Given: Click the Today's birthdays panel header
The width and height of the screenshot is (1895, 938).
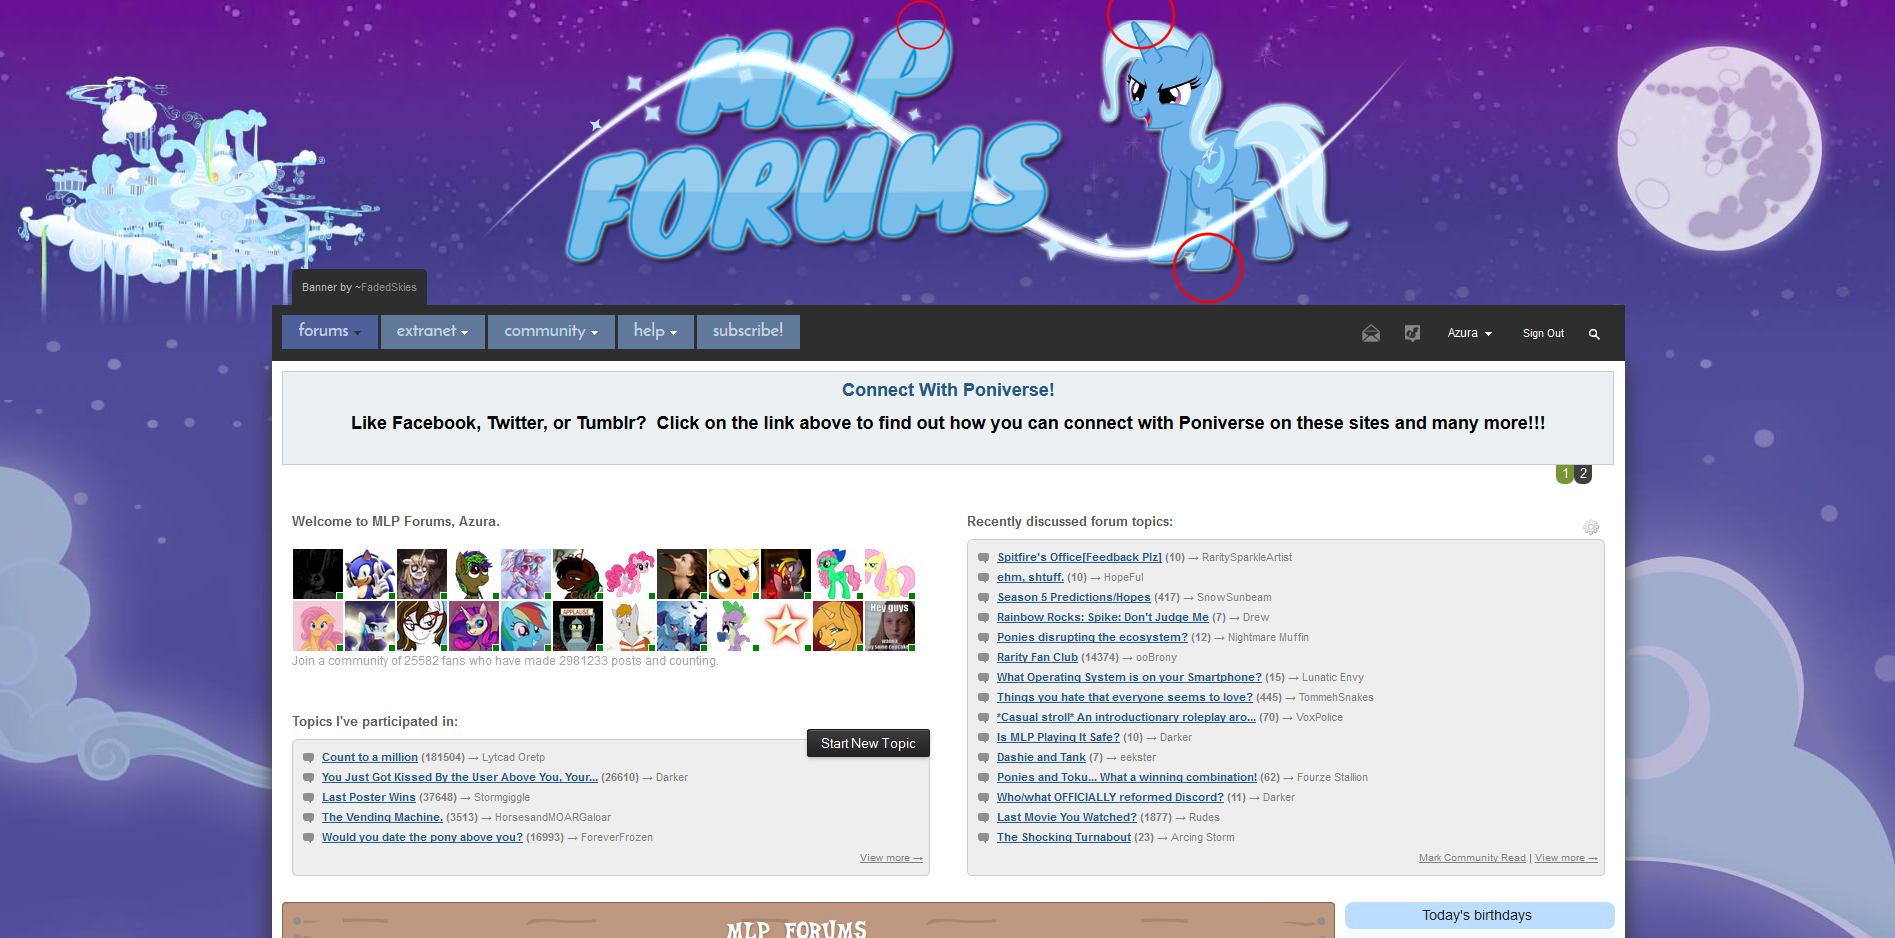Looking at the screenshot, I should pyautogui.click(x=1479, y=915).
